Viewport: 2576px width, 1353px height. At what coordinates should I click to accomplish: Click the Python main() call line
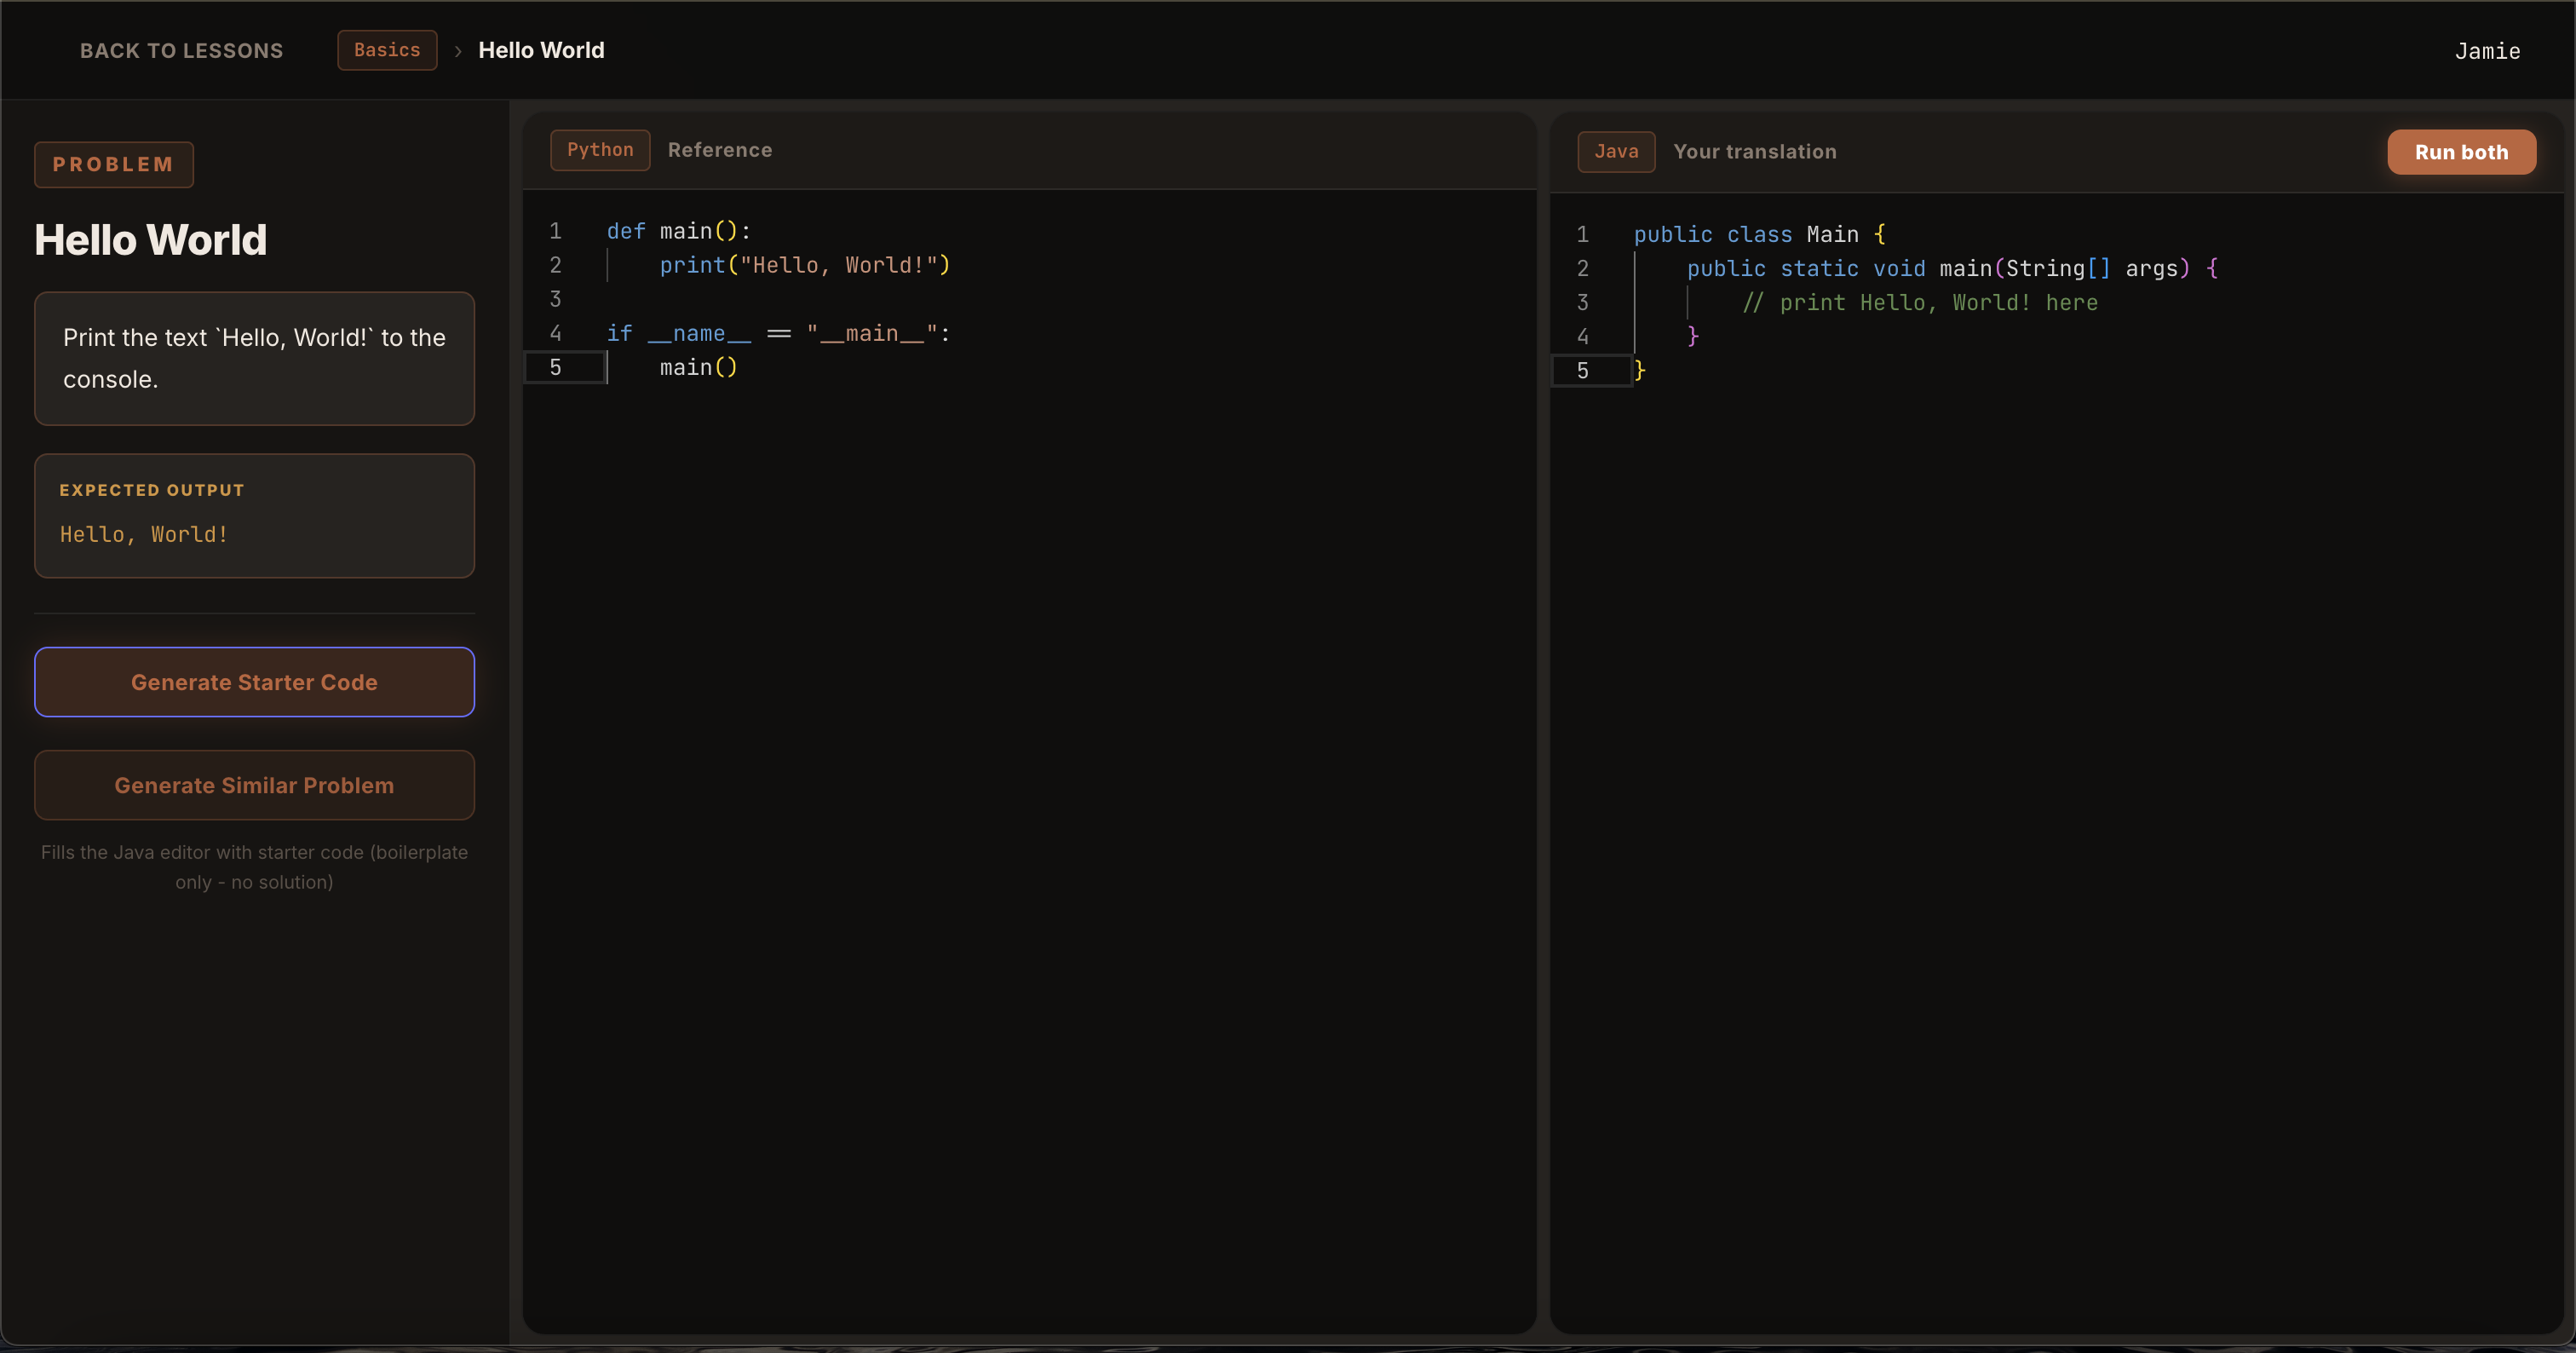698,368
